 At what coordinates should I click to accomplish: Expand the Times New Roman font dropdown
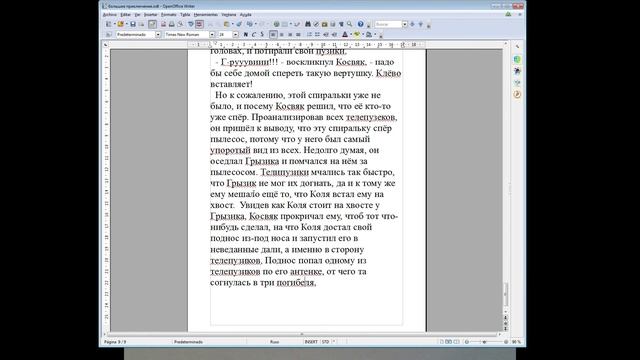pyautogui.click(x=212, y=35)
